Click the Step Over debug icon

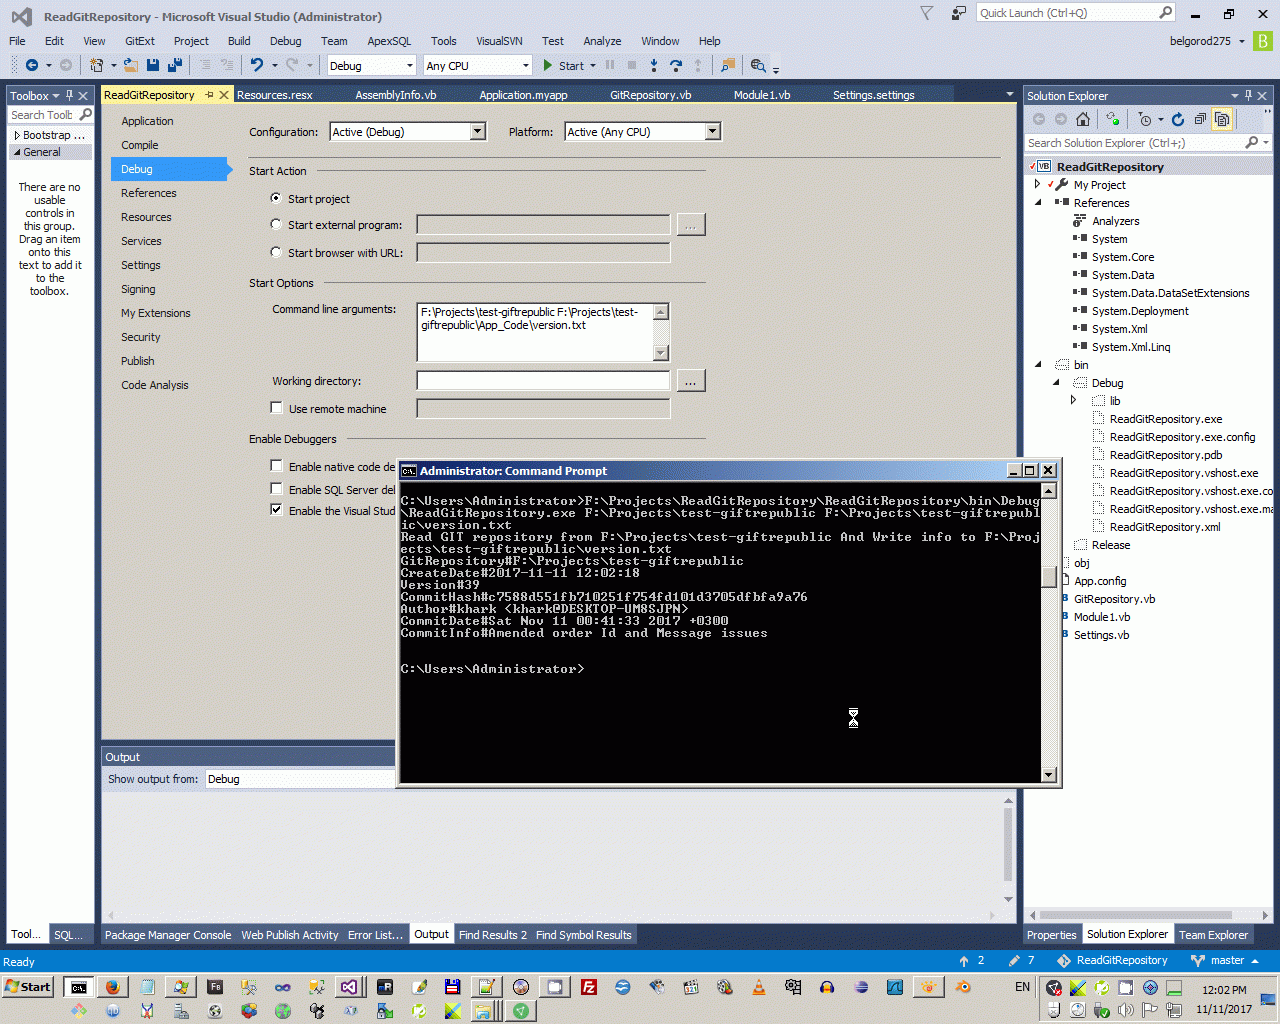(676, 65)
